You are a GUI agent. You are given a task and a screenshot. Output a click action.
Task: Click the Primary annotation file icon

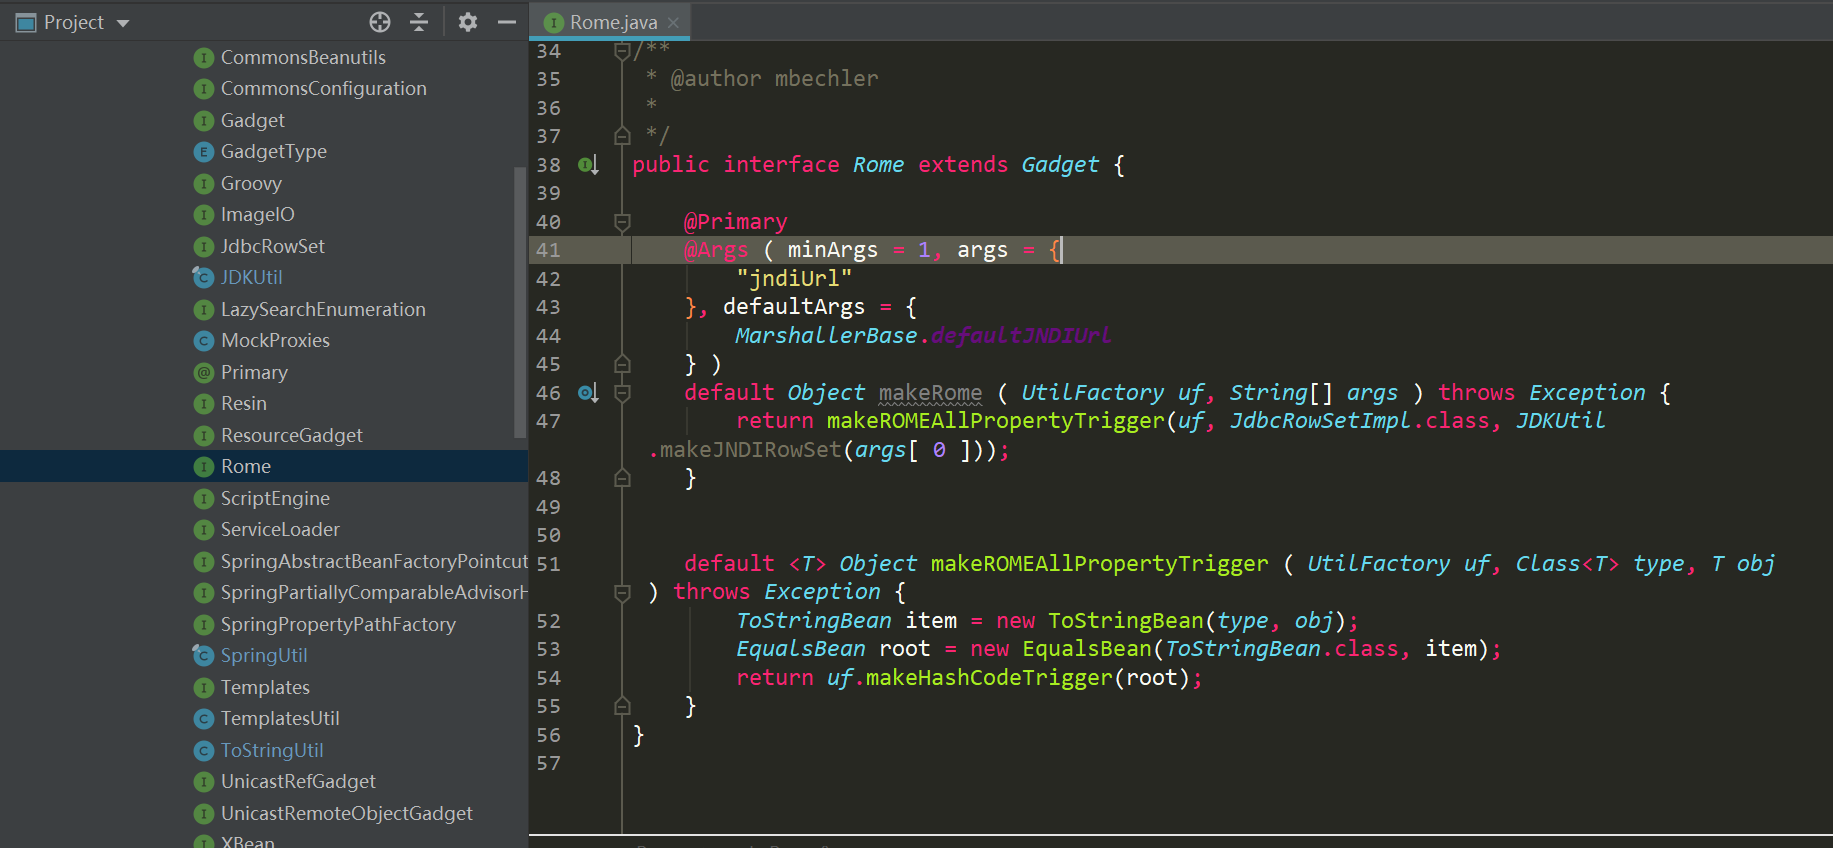tap(204, 373)
